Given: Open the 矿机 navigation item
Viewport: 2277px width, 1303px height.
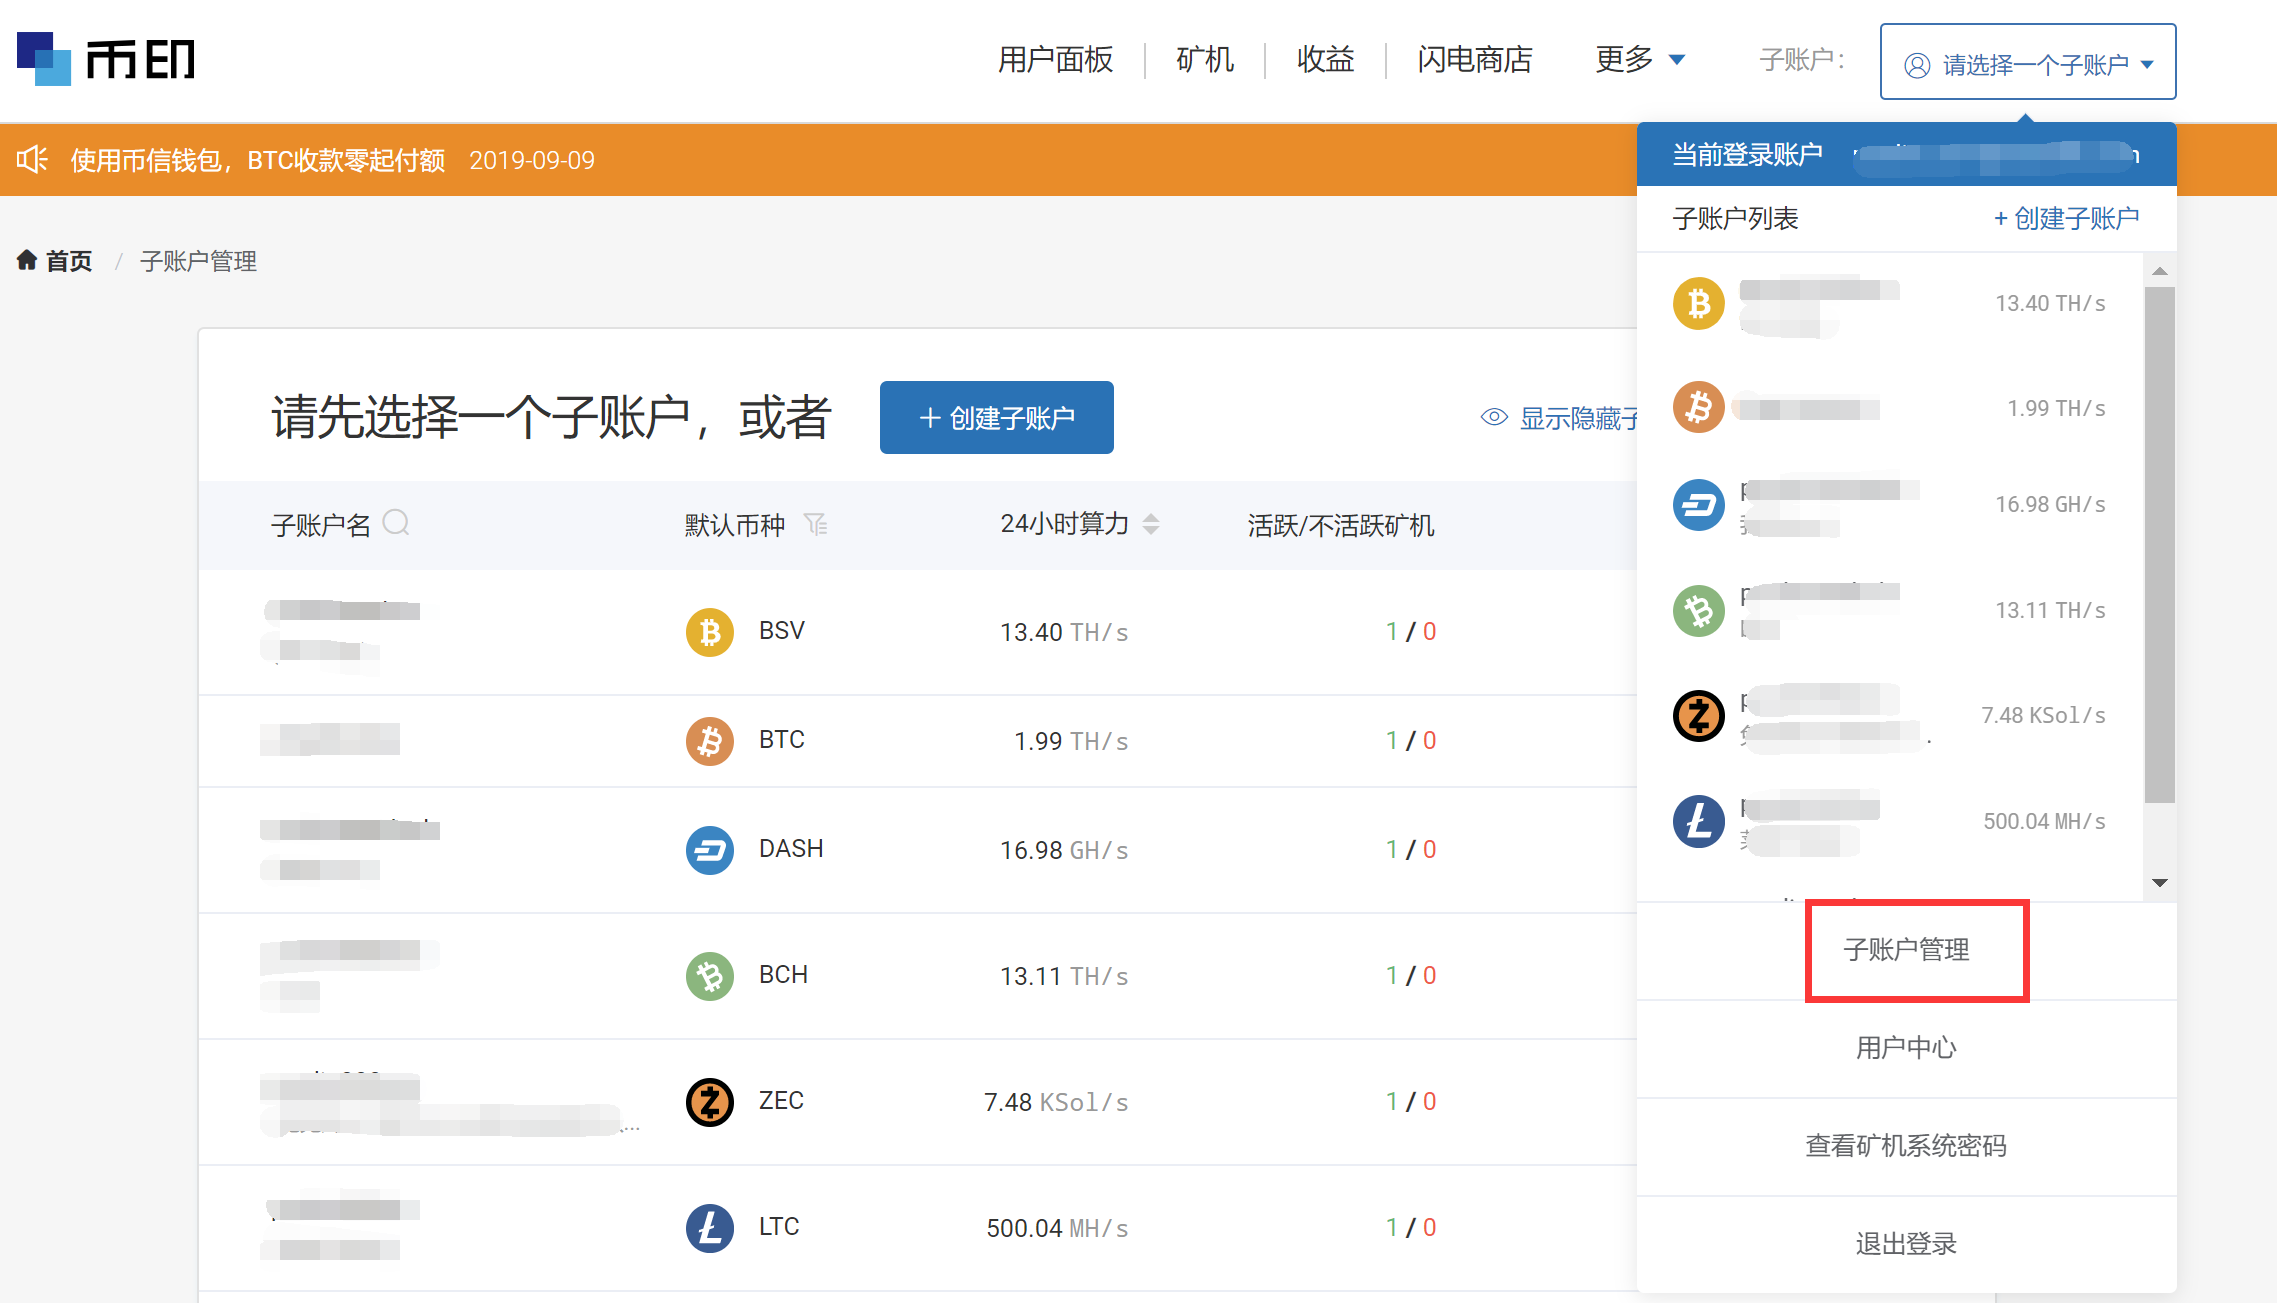Looking at the screenshot, I should pyautogui.click(x=1205, y=60).
